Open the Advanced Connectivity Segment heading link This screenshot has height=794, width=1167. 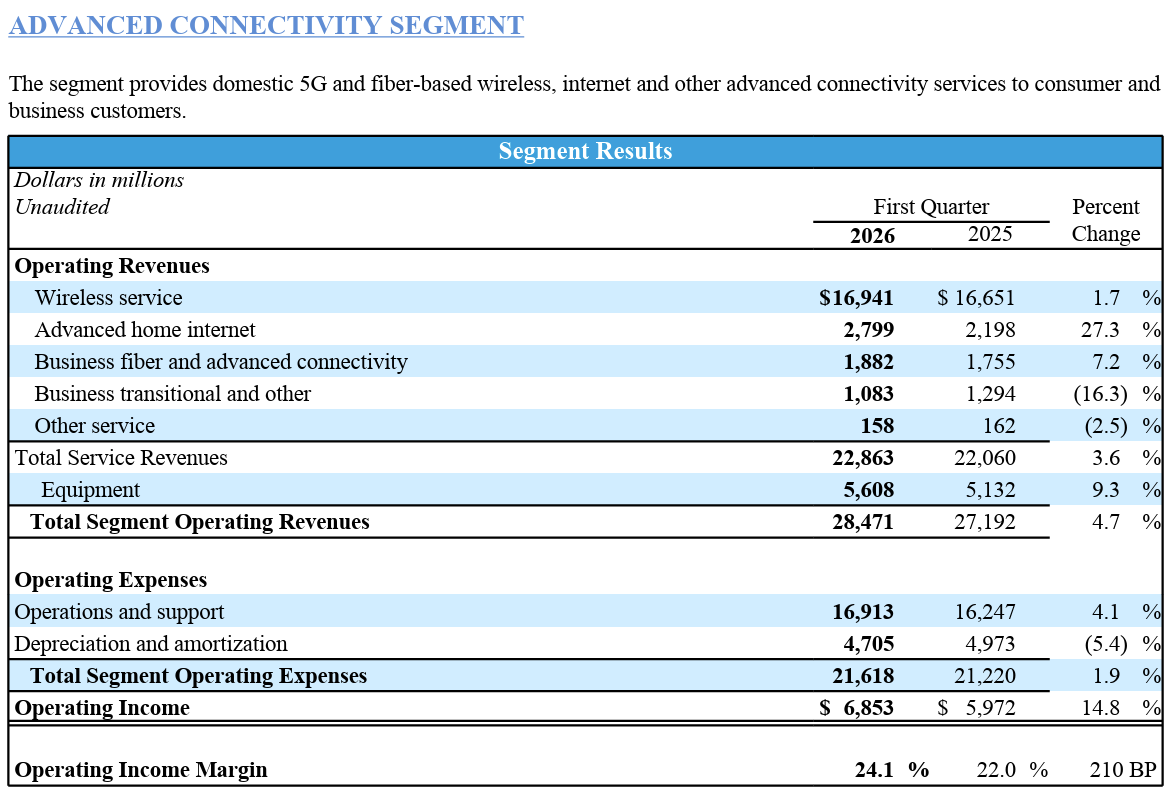coord(266,25)
